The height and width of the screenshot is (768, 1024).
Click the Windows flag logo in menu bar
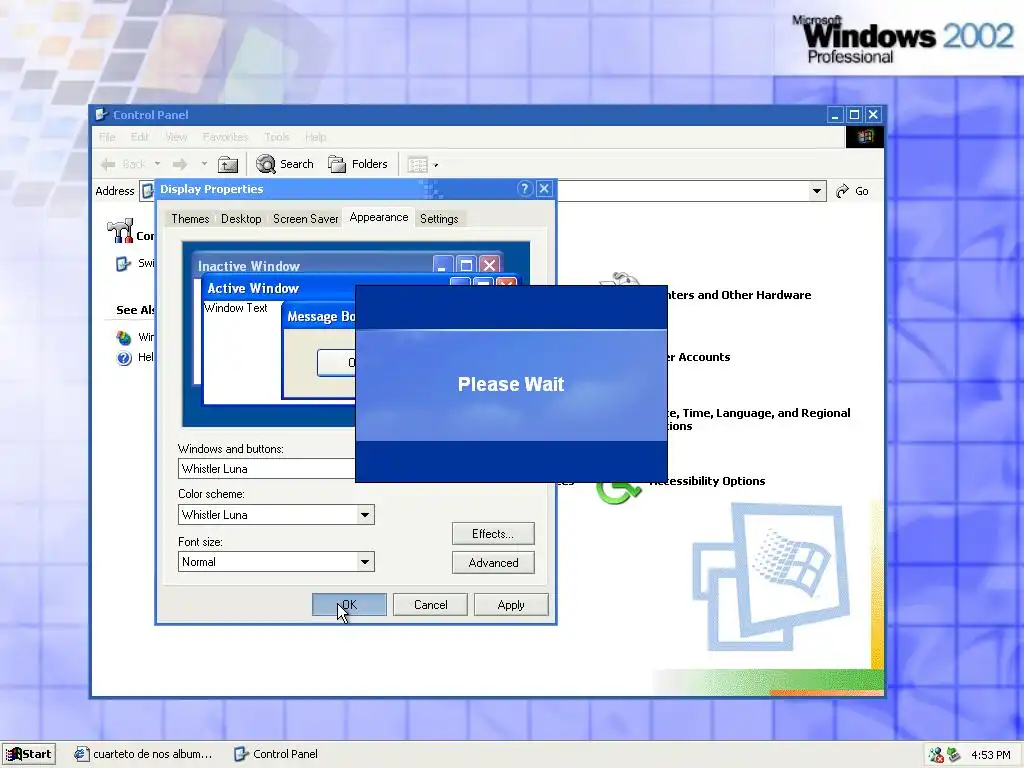pos(865,136)
